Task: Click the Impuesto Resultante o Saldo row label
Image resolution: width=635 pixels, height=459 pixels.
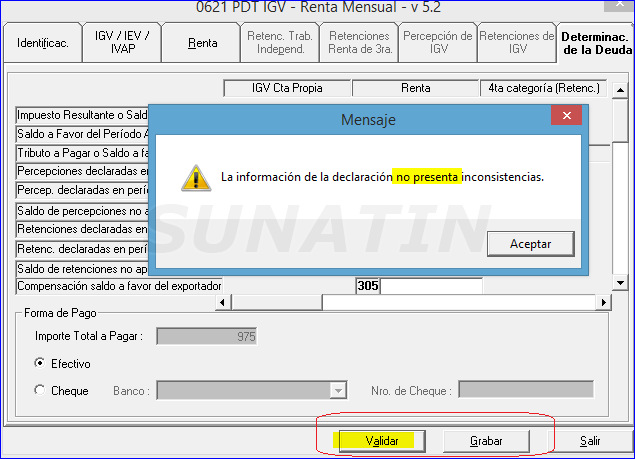Action: [x=82, y=115]
